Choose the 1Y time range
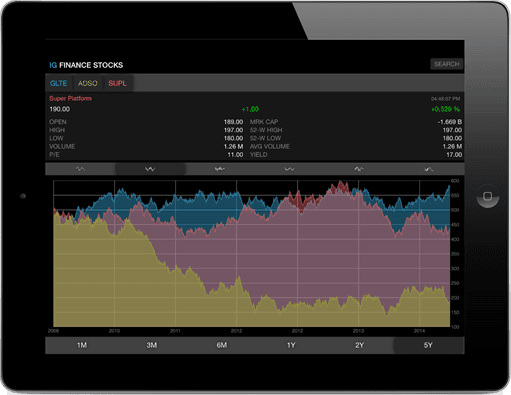This screenshot has height=395, width=511. tap(291, 345)
